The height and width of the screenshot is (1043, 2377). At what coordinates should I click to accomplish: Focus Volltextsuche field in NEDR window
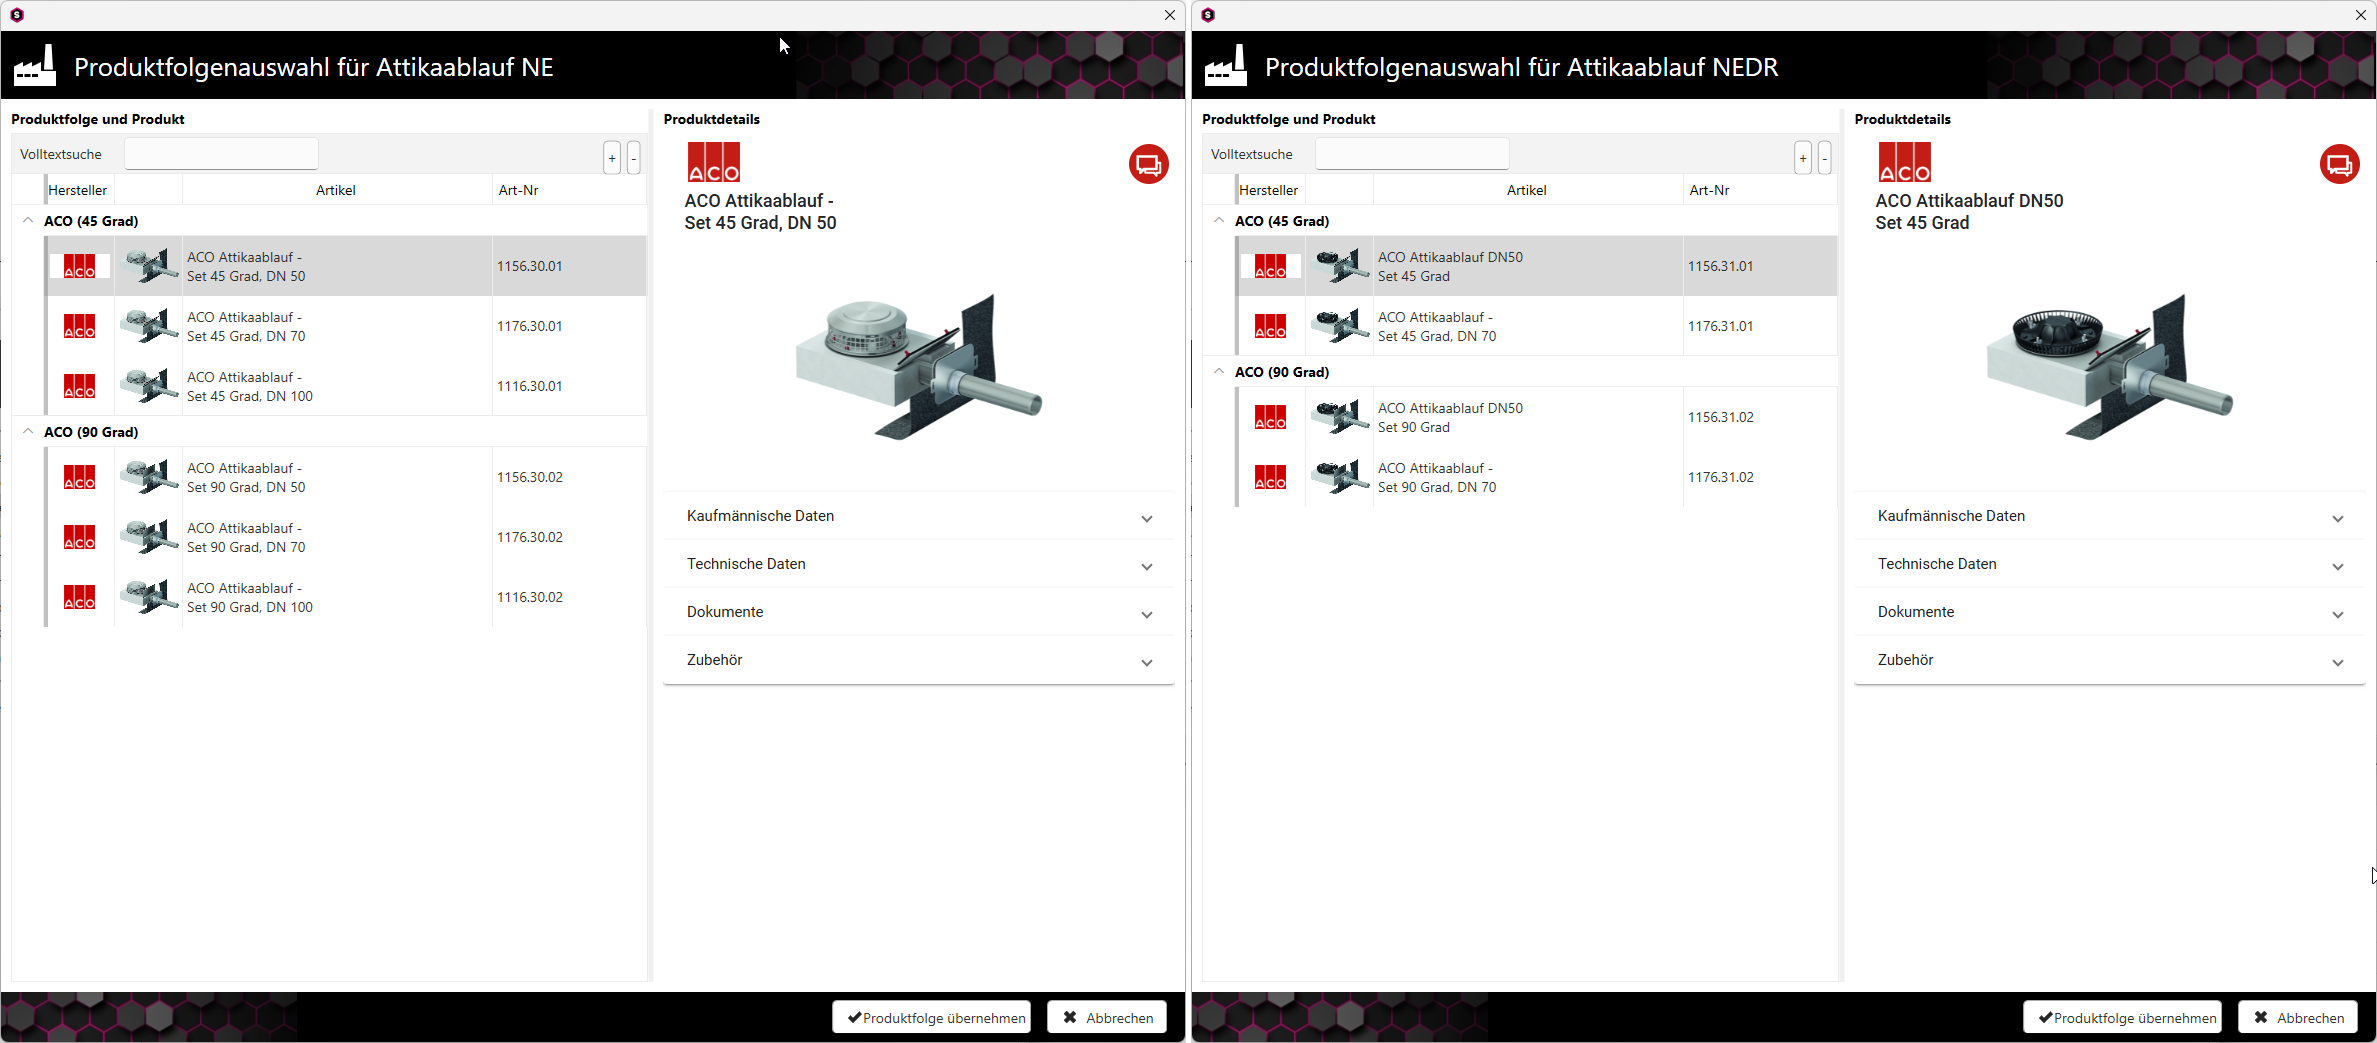tap(1412, 154)
